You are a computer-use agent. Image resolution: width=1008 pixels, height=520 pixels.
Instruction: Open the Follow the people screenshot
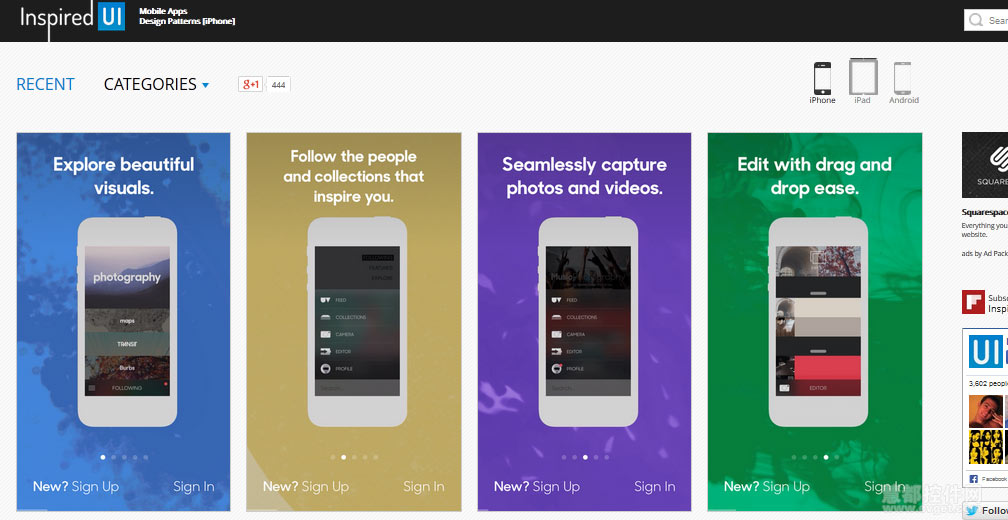pyautogui.click(x=354, y=321)
